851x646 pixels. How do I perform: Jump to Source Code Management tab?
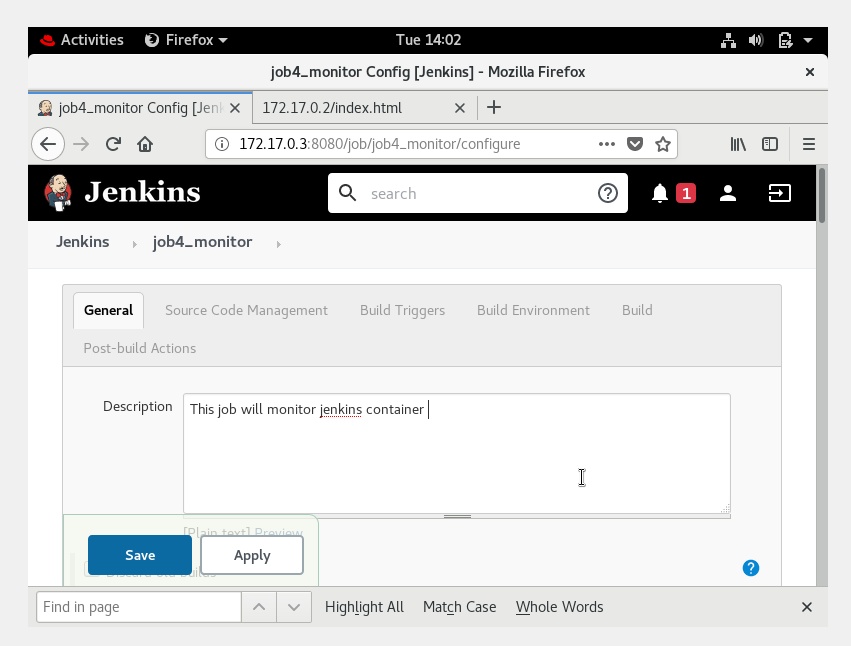[x=246, y=311]
